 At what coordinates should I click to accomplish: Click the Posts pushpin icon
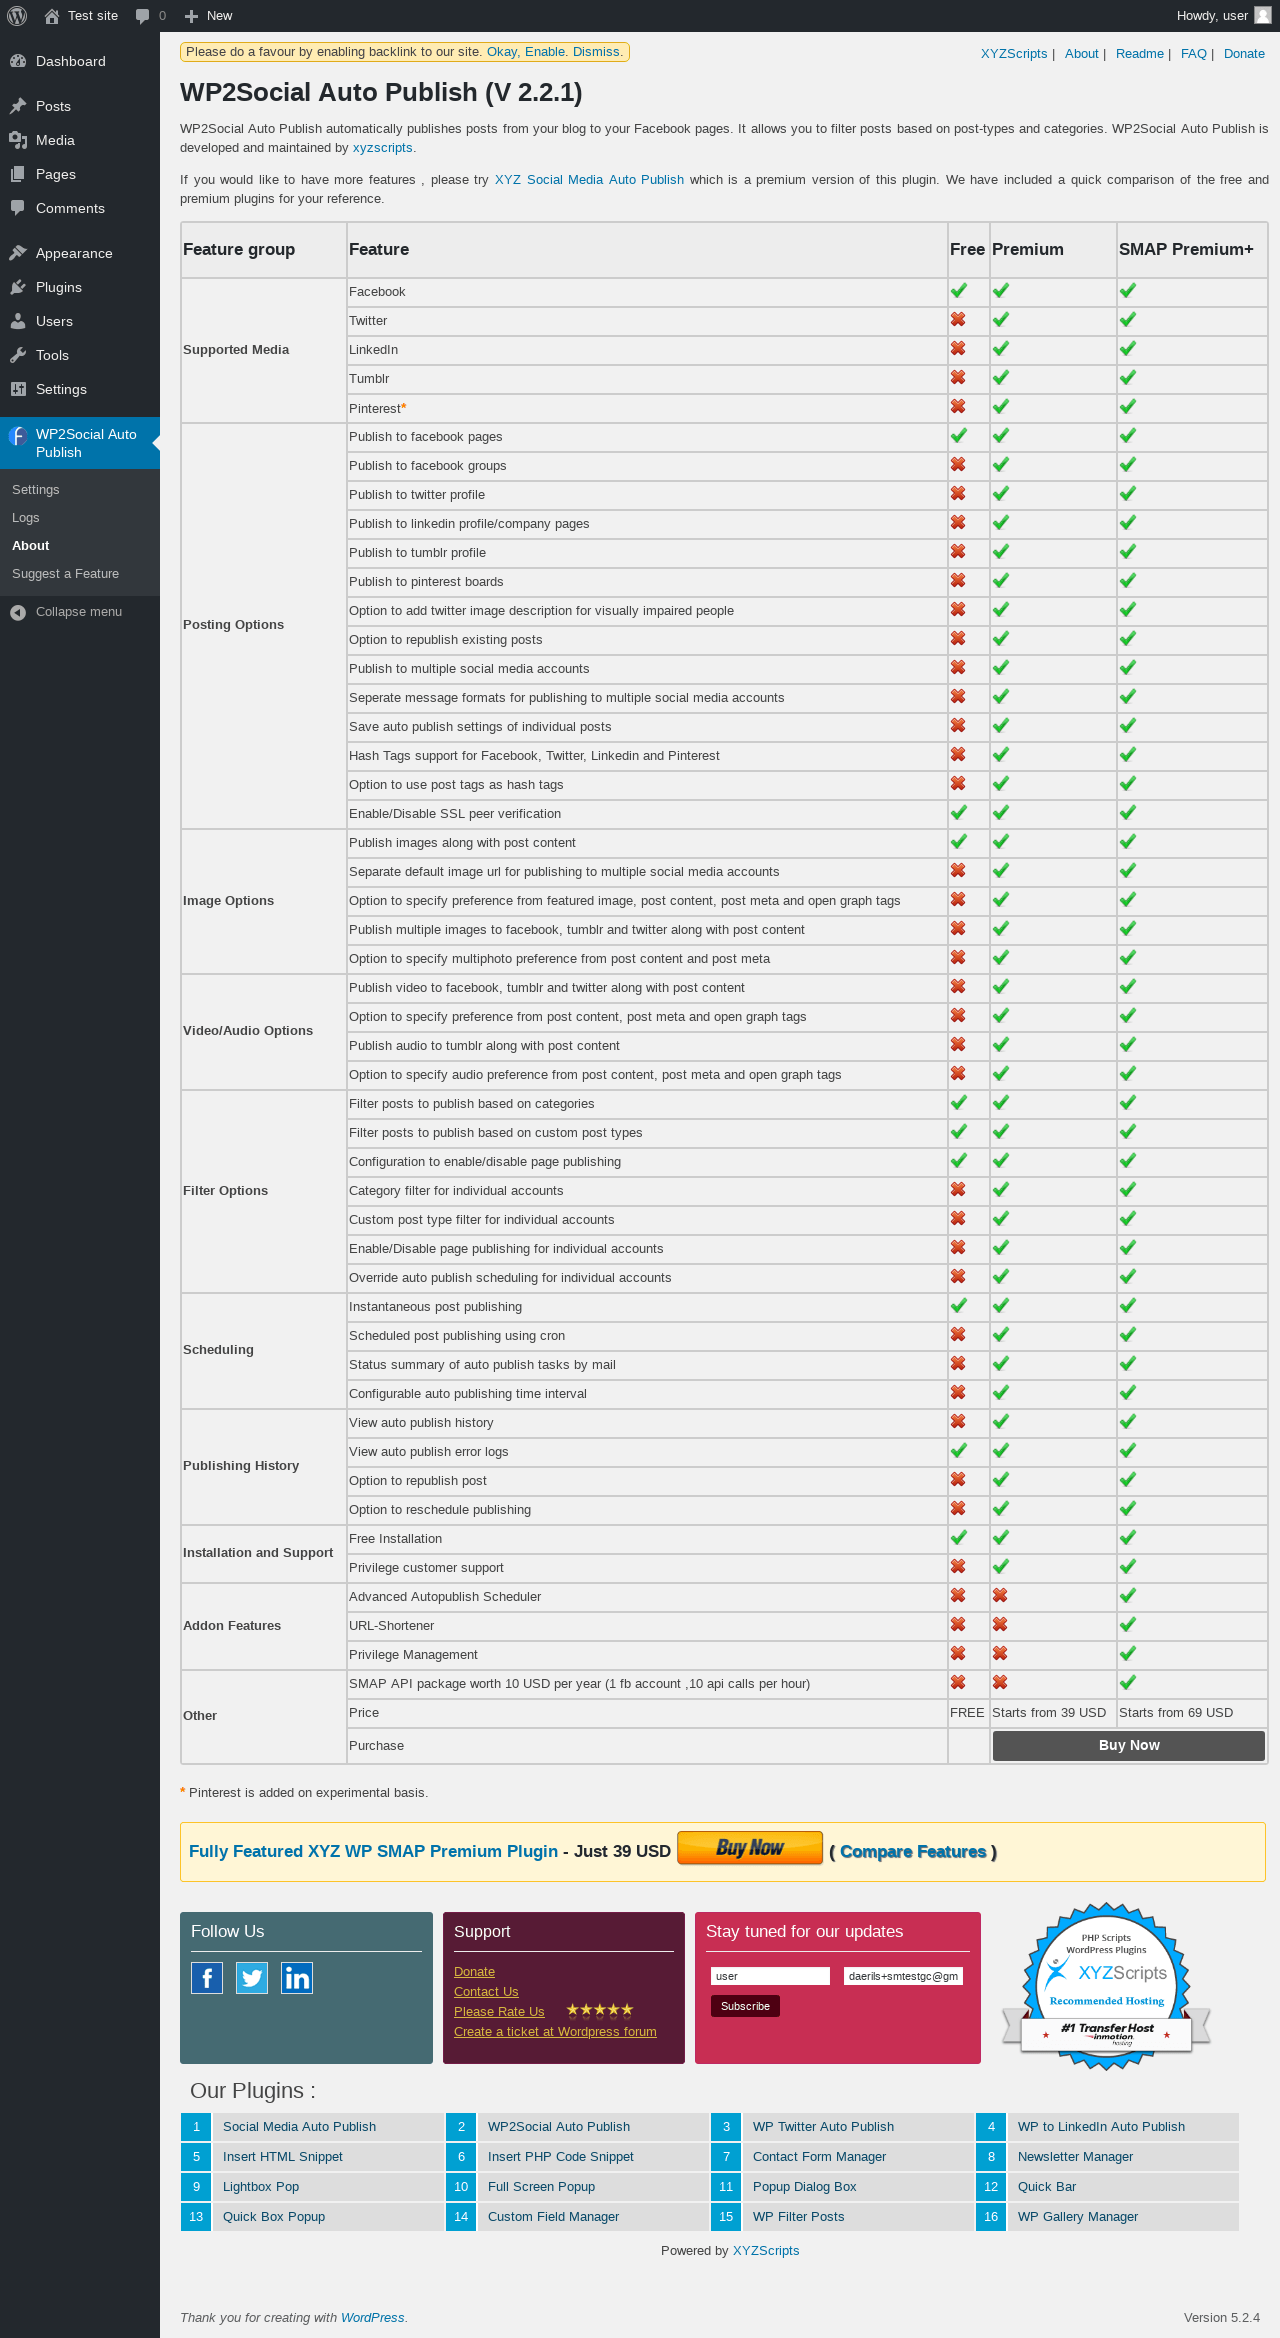[18, 106]
